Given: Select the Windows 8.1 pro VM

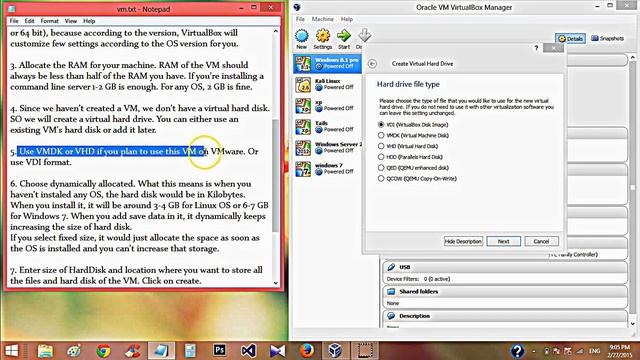Looking at the screenshot, I should coord(327,63).
